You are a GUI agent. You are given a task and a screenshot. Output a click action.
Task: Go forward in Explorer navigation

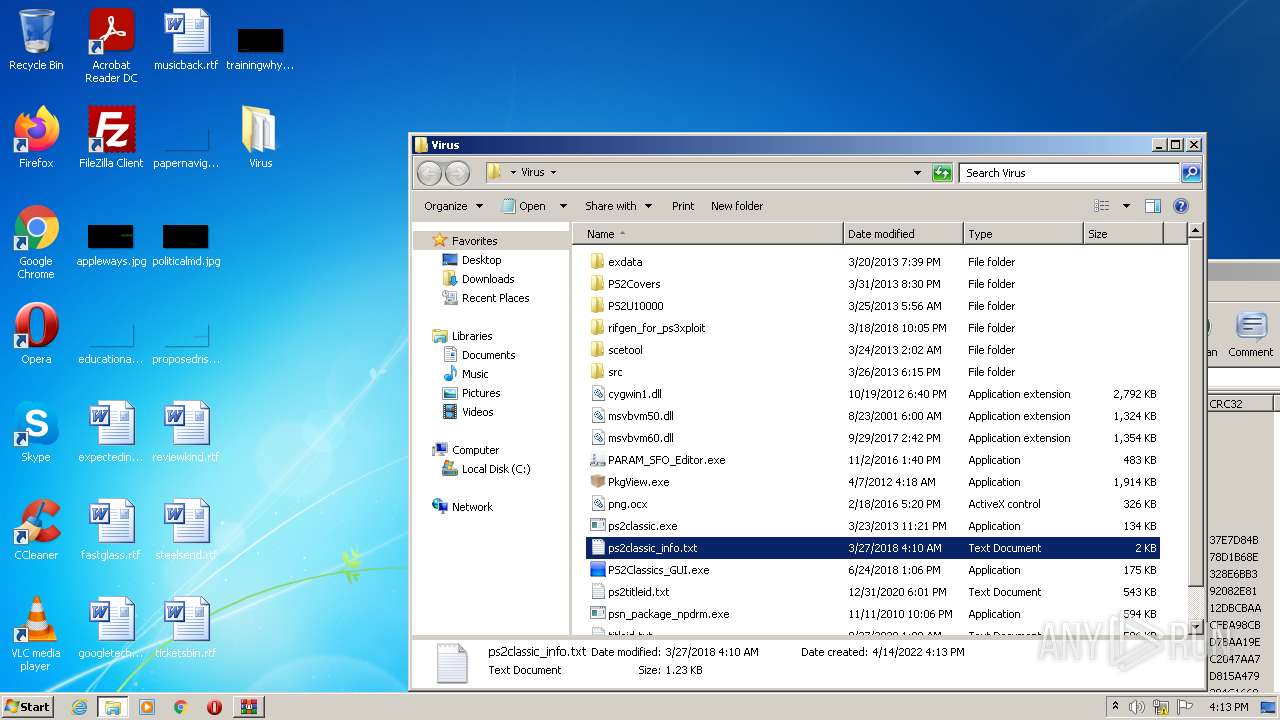tap(457, 173)
